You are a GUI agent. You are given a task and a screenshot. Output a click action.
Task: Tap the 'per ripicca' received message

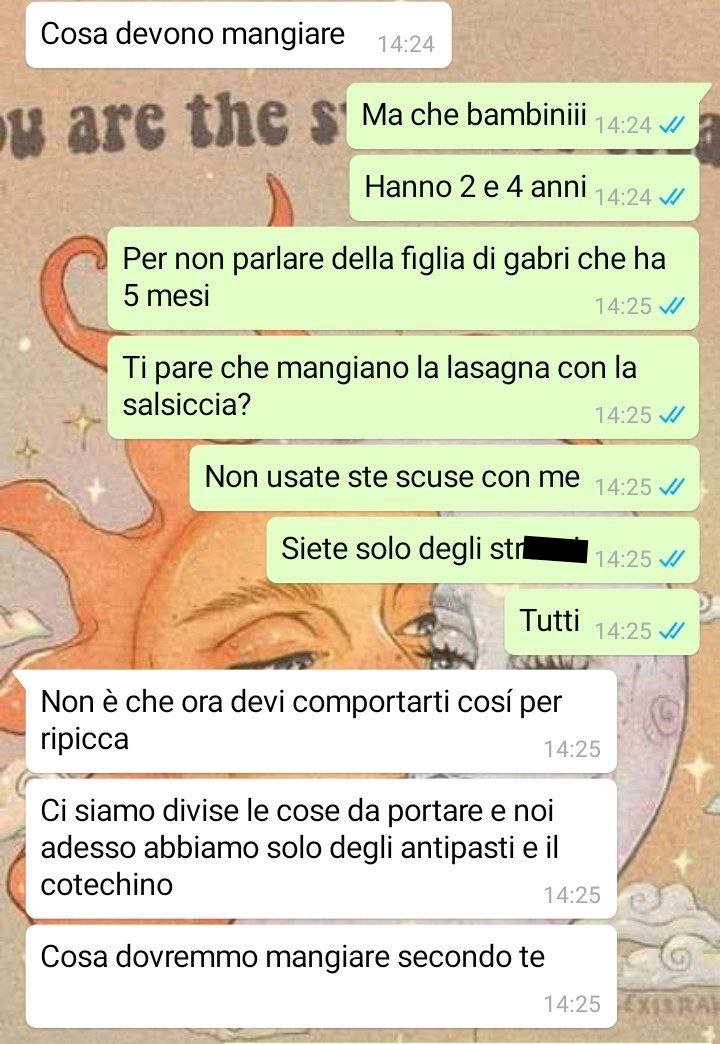click(x=321, y=722)
